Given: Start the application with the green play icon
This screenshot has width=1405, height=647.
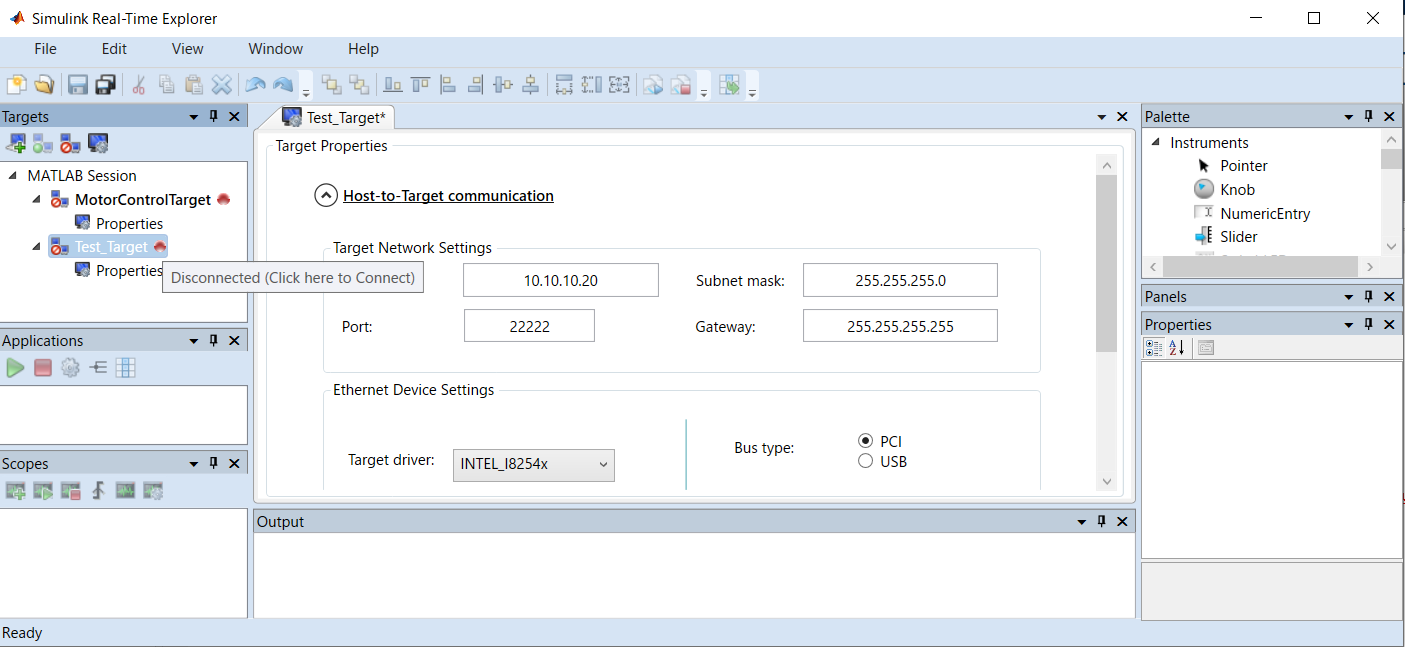Looking at the screenshot, I should (15, 368).
